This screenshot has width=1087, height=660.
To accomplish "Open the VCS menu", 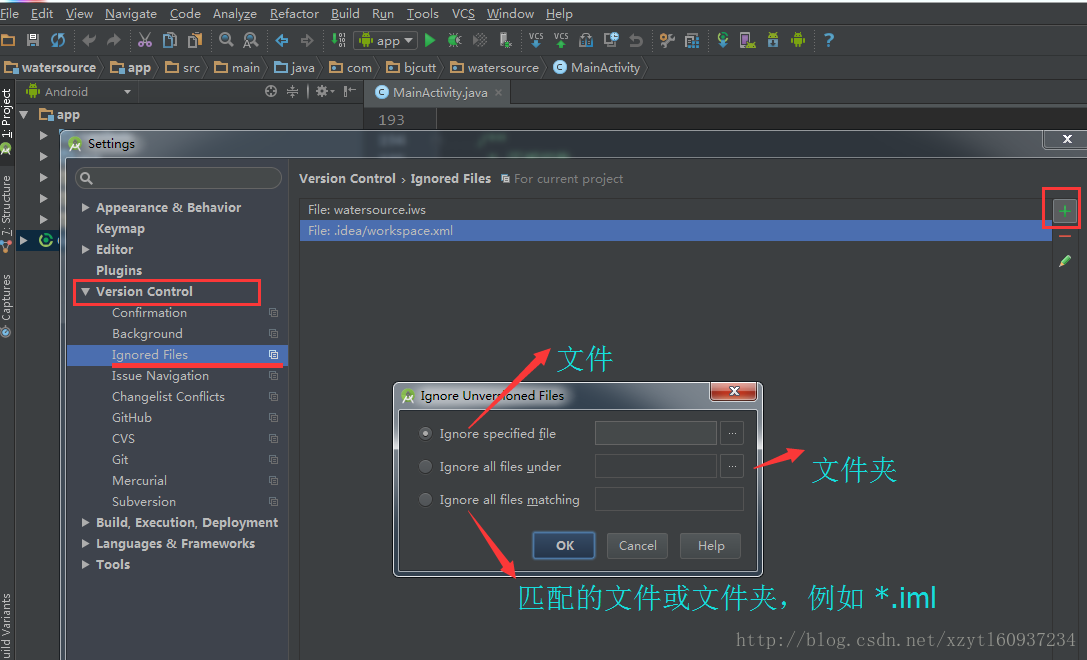I will tap(463, 13).
